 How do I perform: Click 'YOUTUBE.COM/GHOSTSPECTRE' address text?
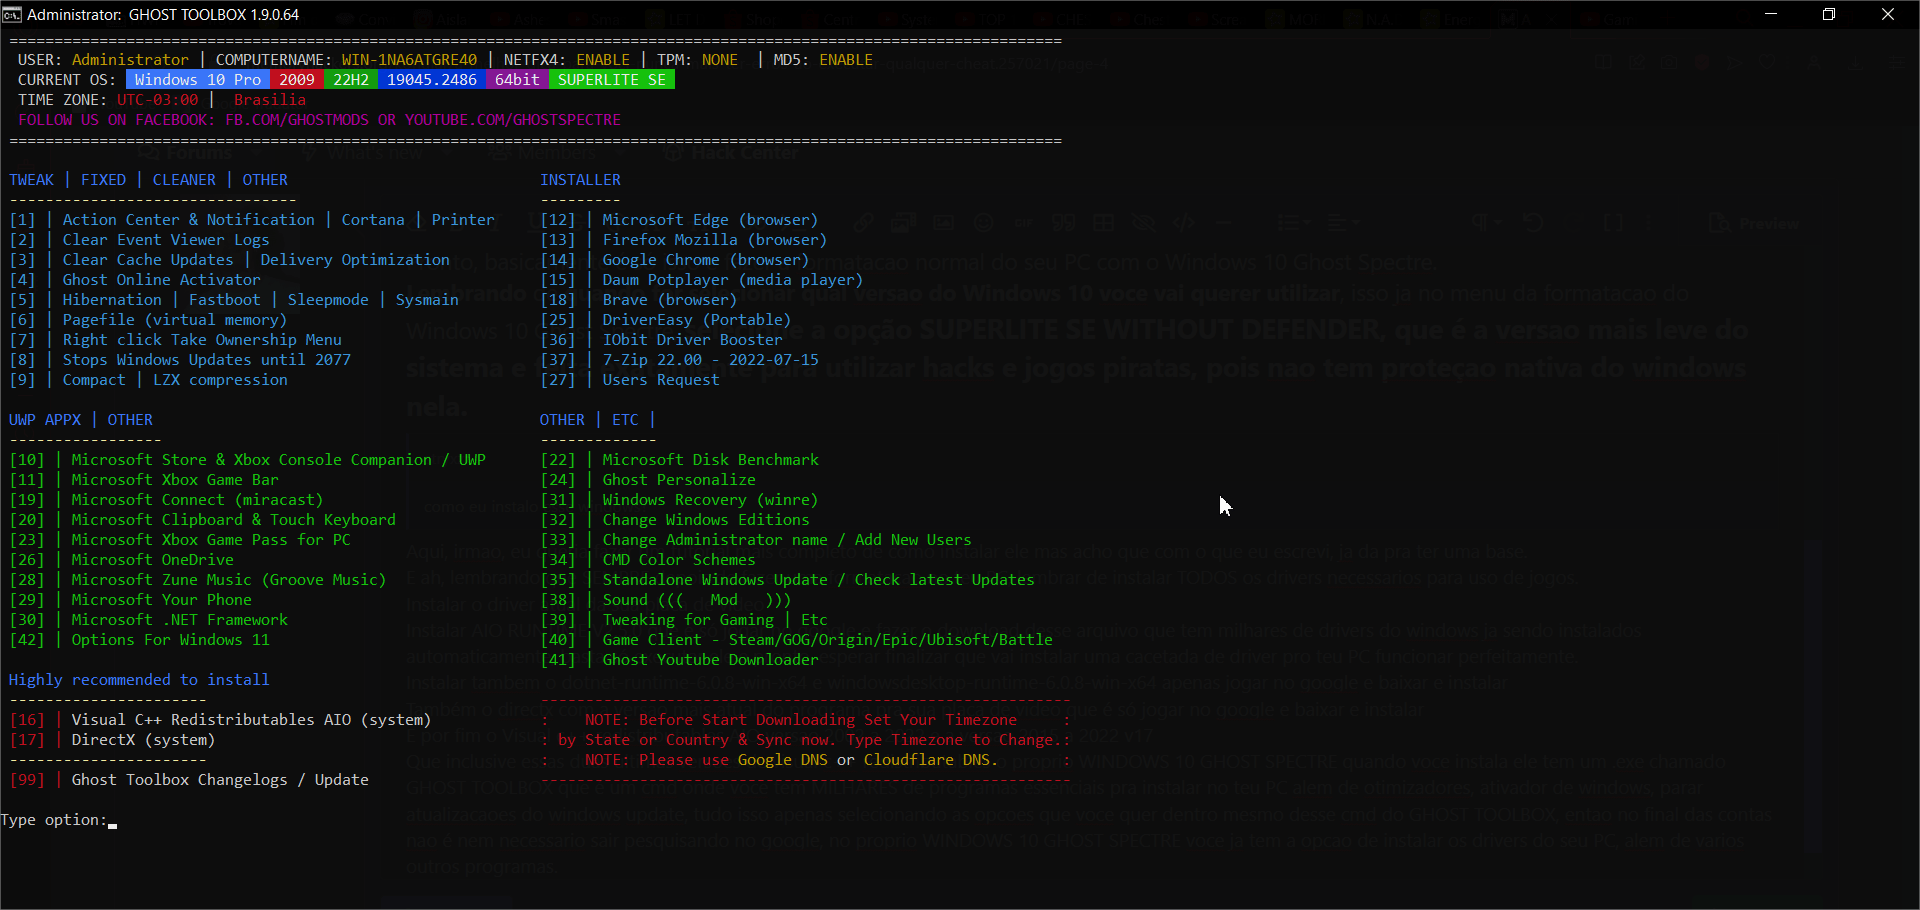click(512, 120)
